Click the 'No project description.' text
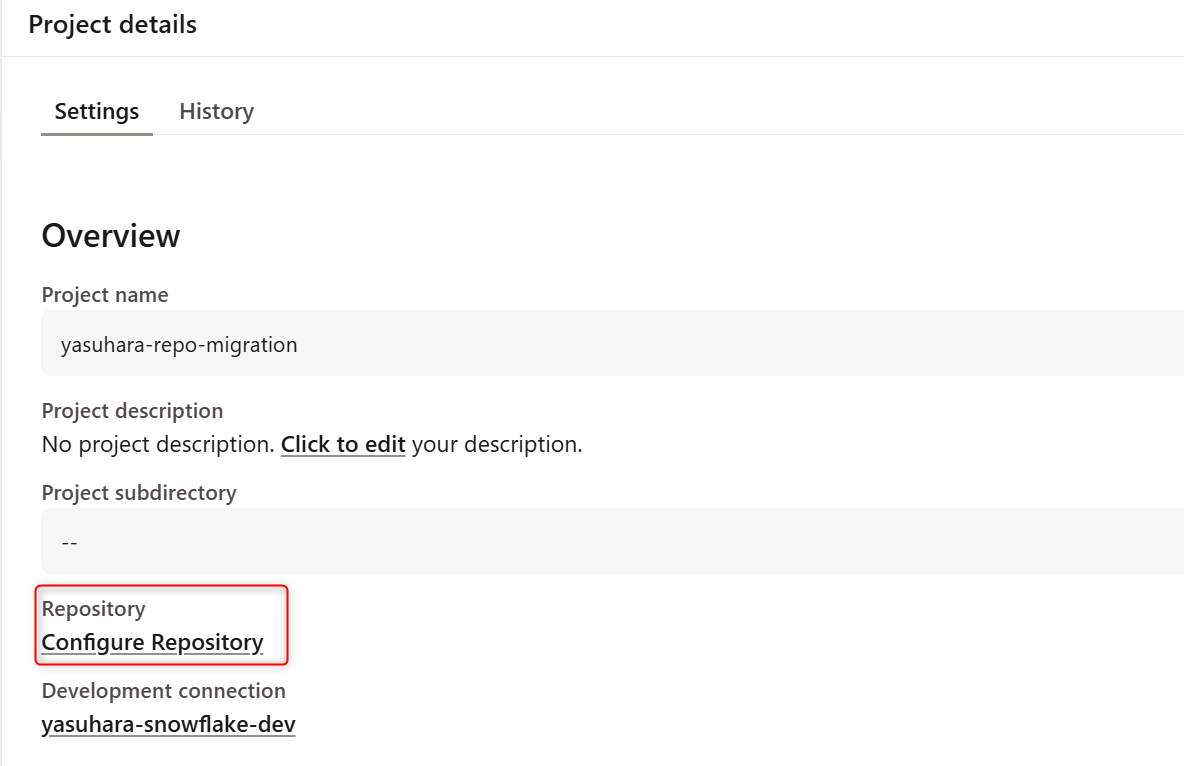 click(158, 444)
